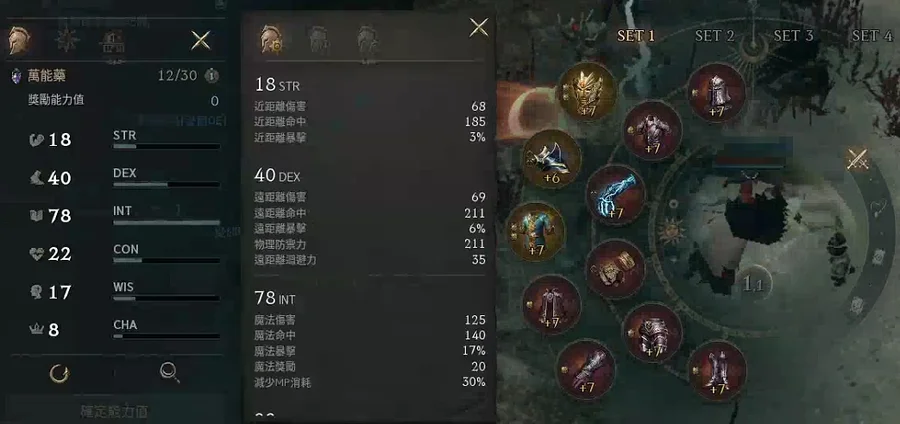Select SET 4 equipment preset
Screen dimensions: 900x424
tap(871, 36)
